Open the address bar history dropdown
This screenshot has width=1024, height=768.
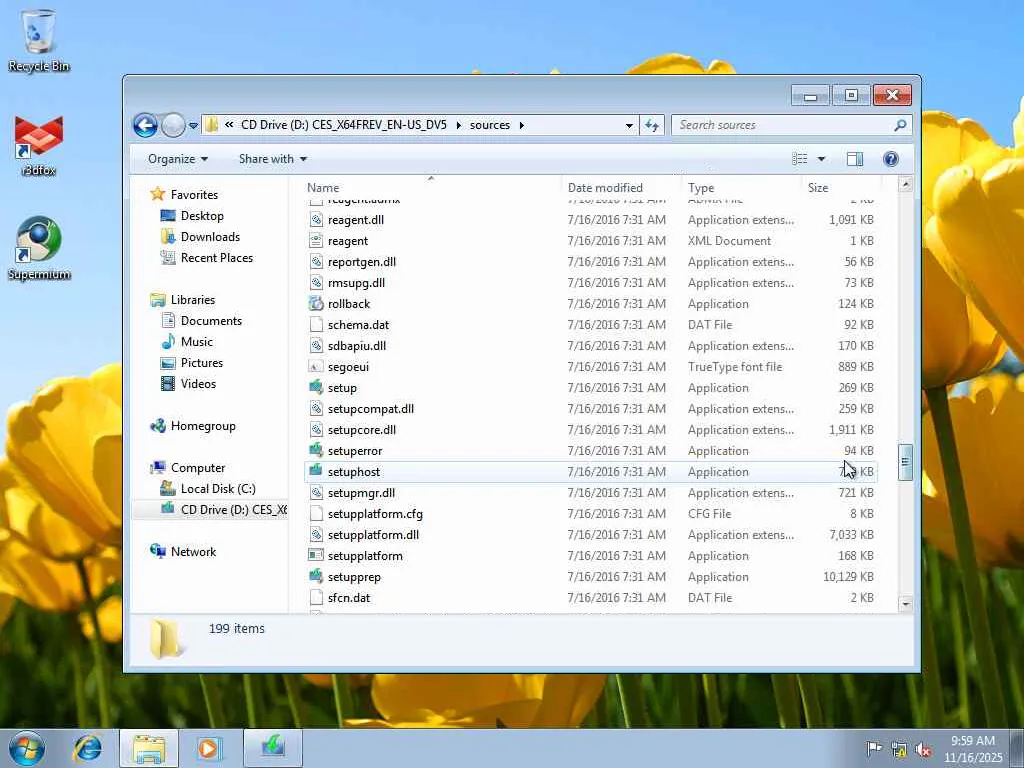[x=629, y=125]
